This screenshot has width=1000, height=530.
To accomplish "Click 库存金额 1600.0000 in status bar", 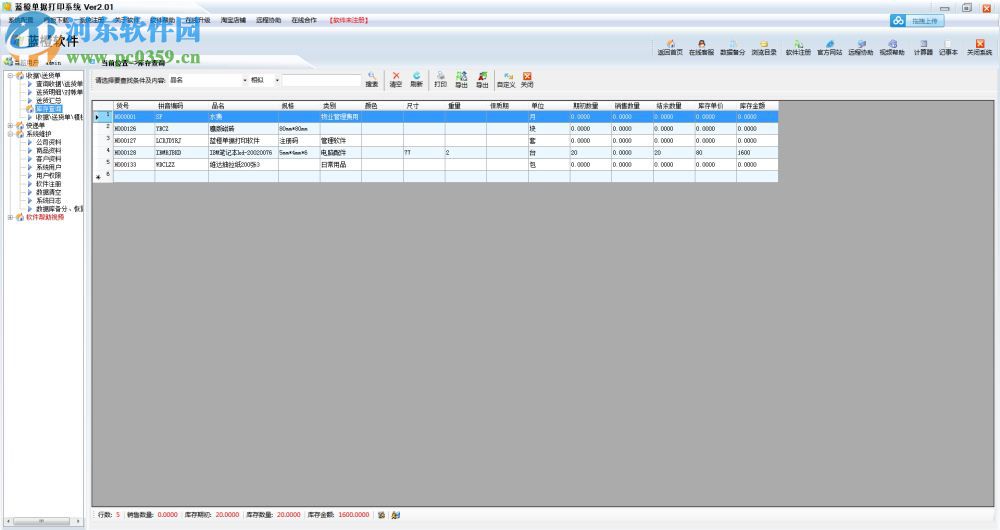I will click(339, 515).
